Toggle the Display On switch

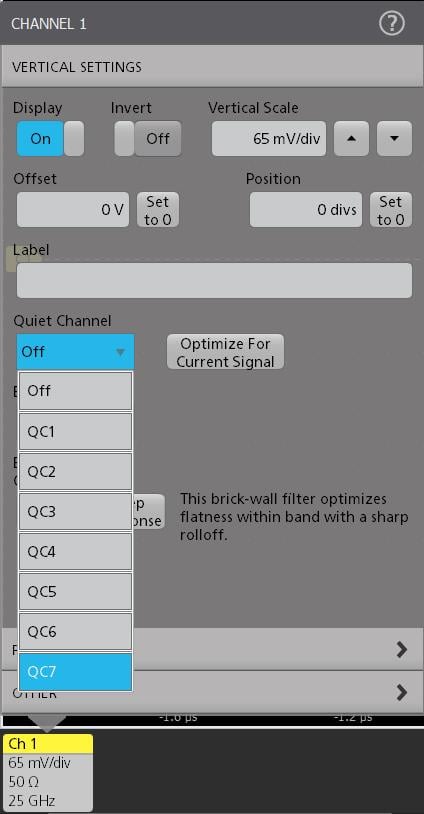point(50,139)
